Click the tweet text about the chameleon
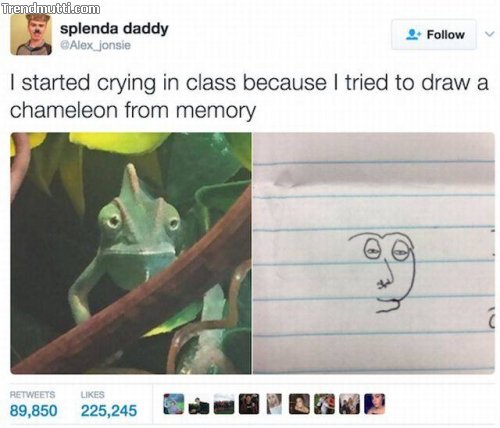The image size is (500, 428). tap(249, 97)
